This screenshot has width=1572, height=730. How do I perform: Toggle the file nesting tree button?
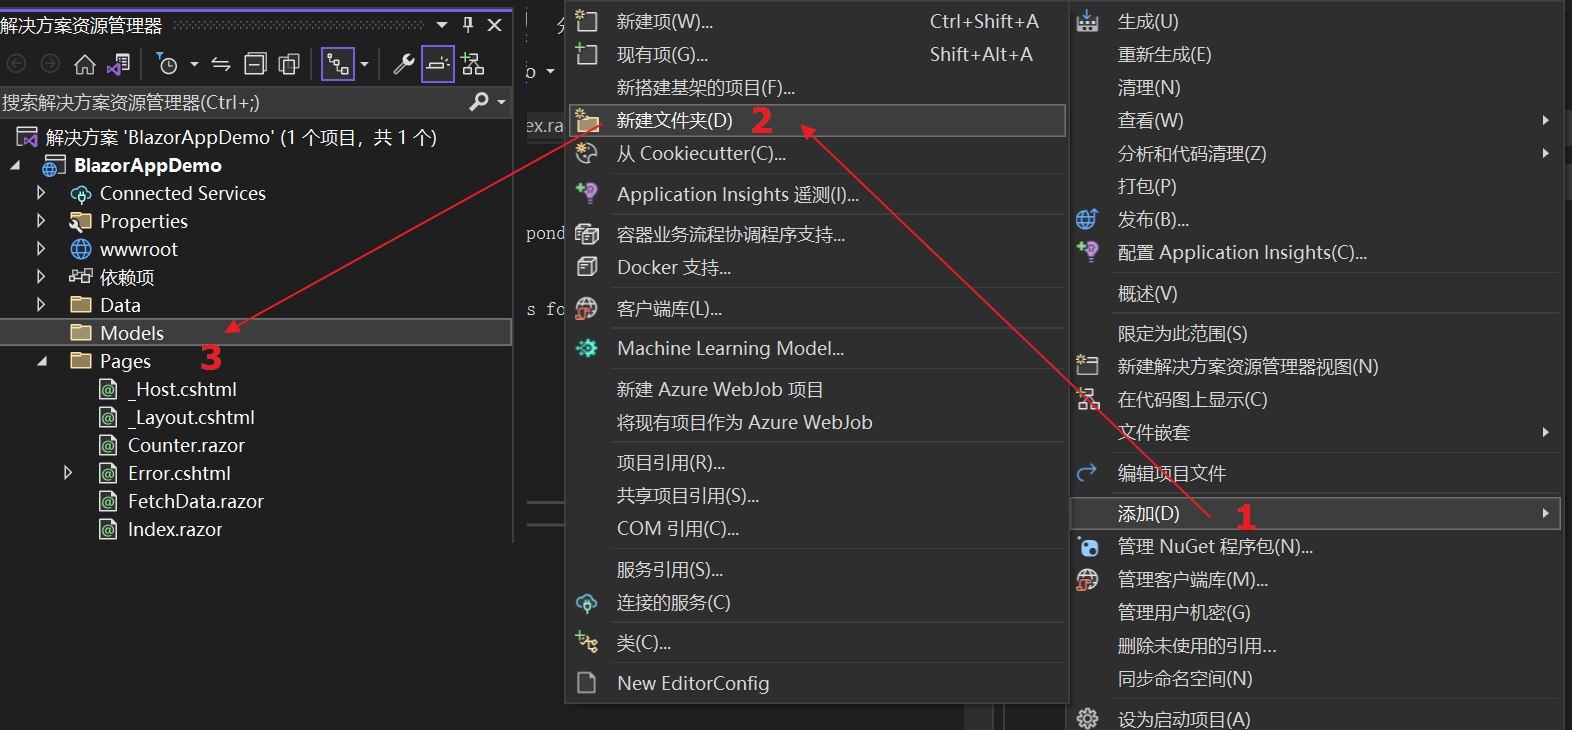(338, 65)
